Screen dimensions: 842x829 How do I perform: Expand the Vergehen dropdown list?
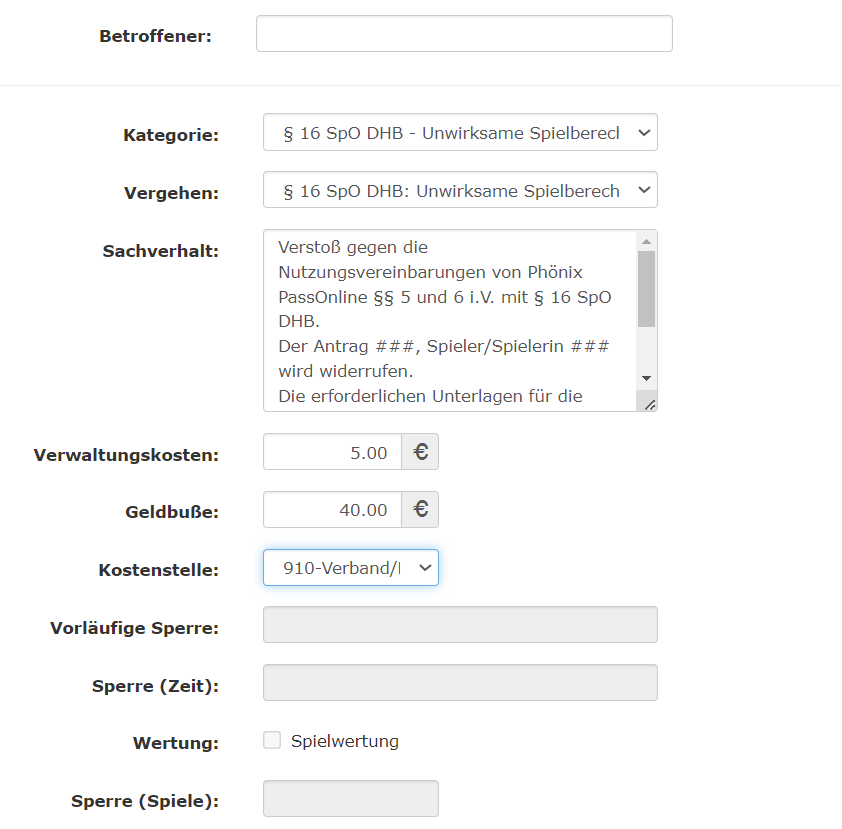click(x=460, y=191)
